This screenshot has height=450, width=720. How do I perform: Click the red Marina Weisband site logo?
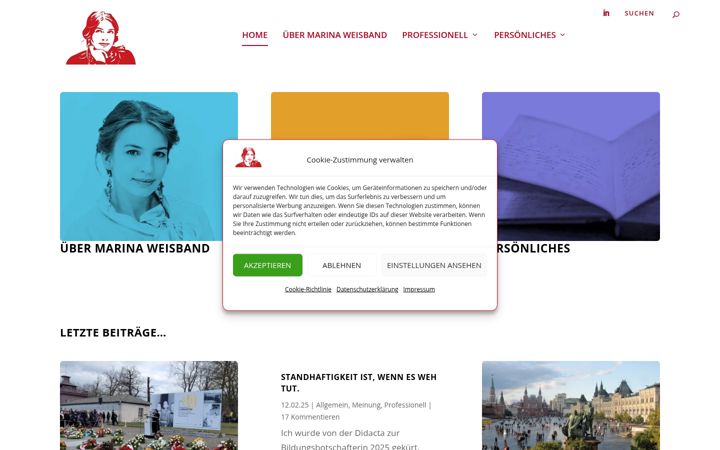(x=101, y=38)
